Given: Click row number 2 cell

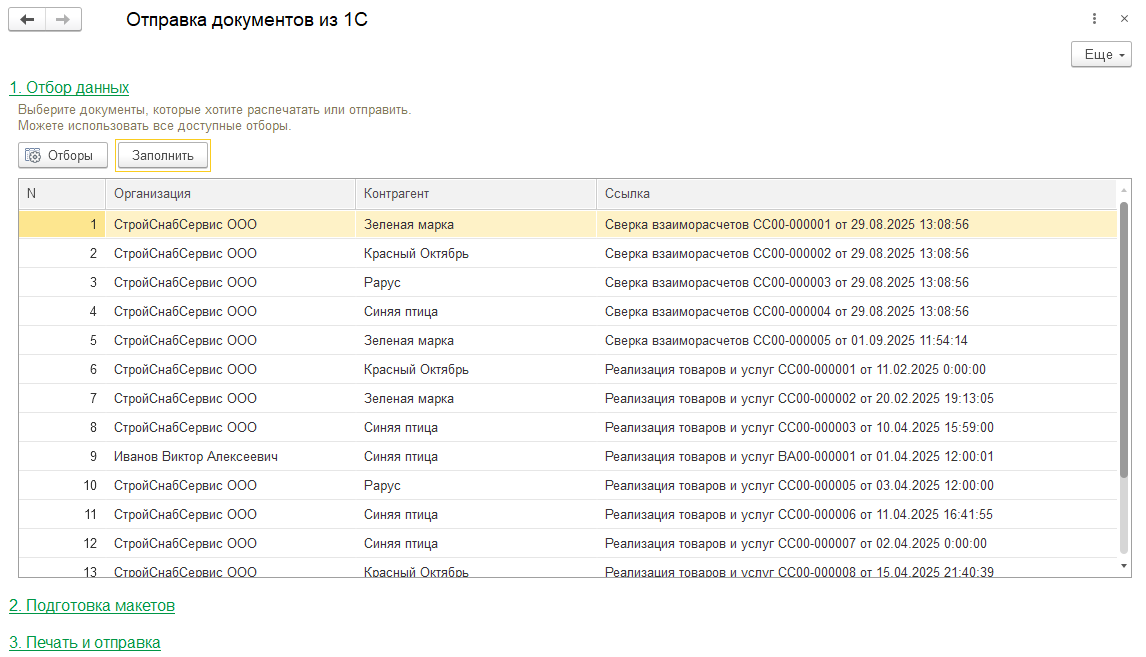Looking at the screenshot, I should [62, 254].
